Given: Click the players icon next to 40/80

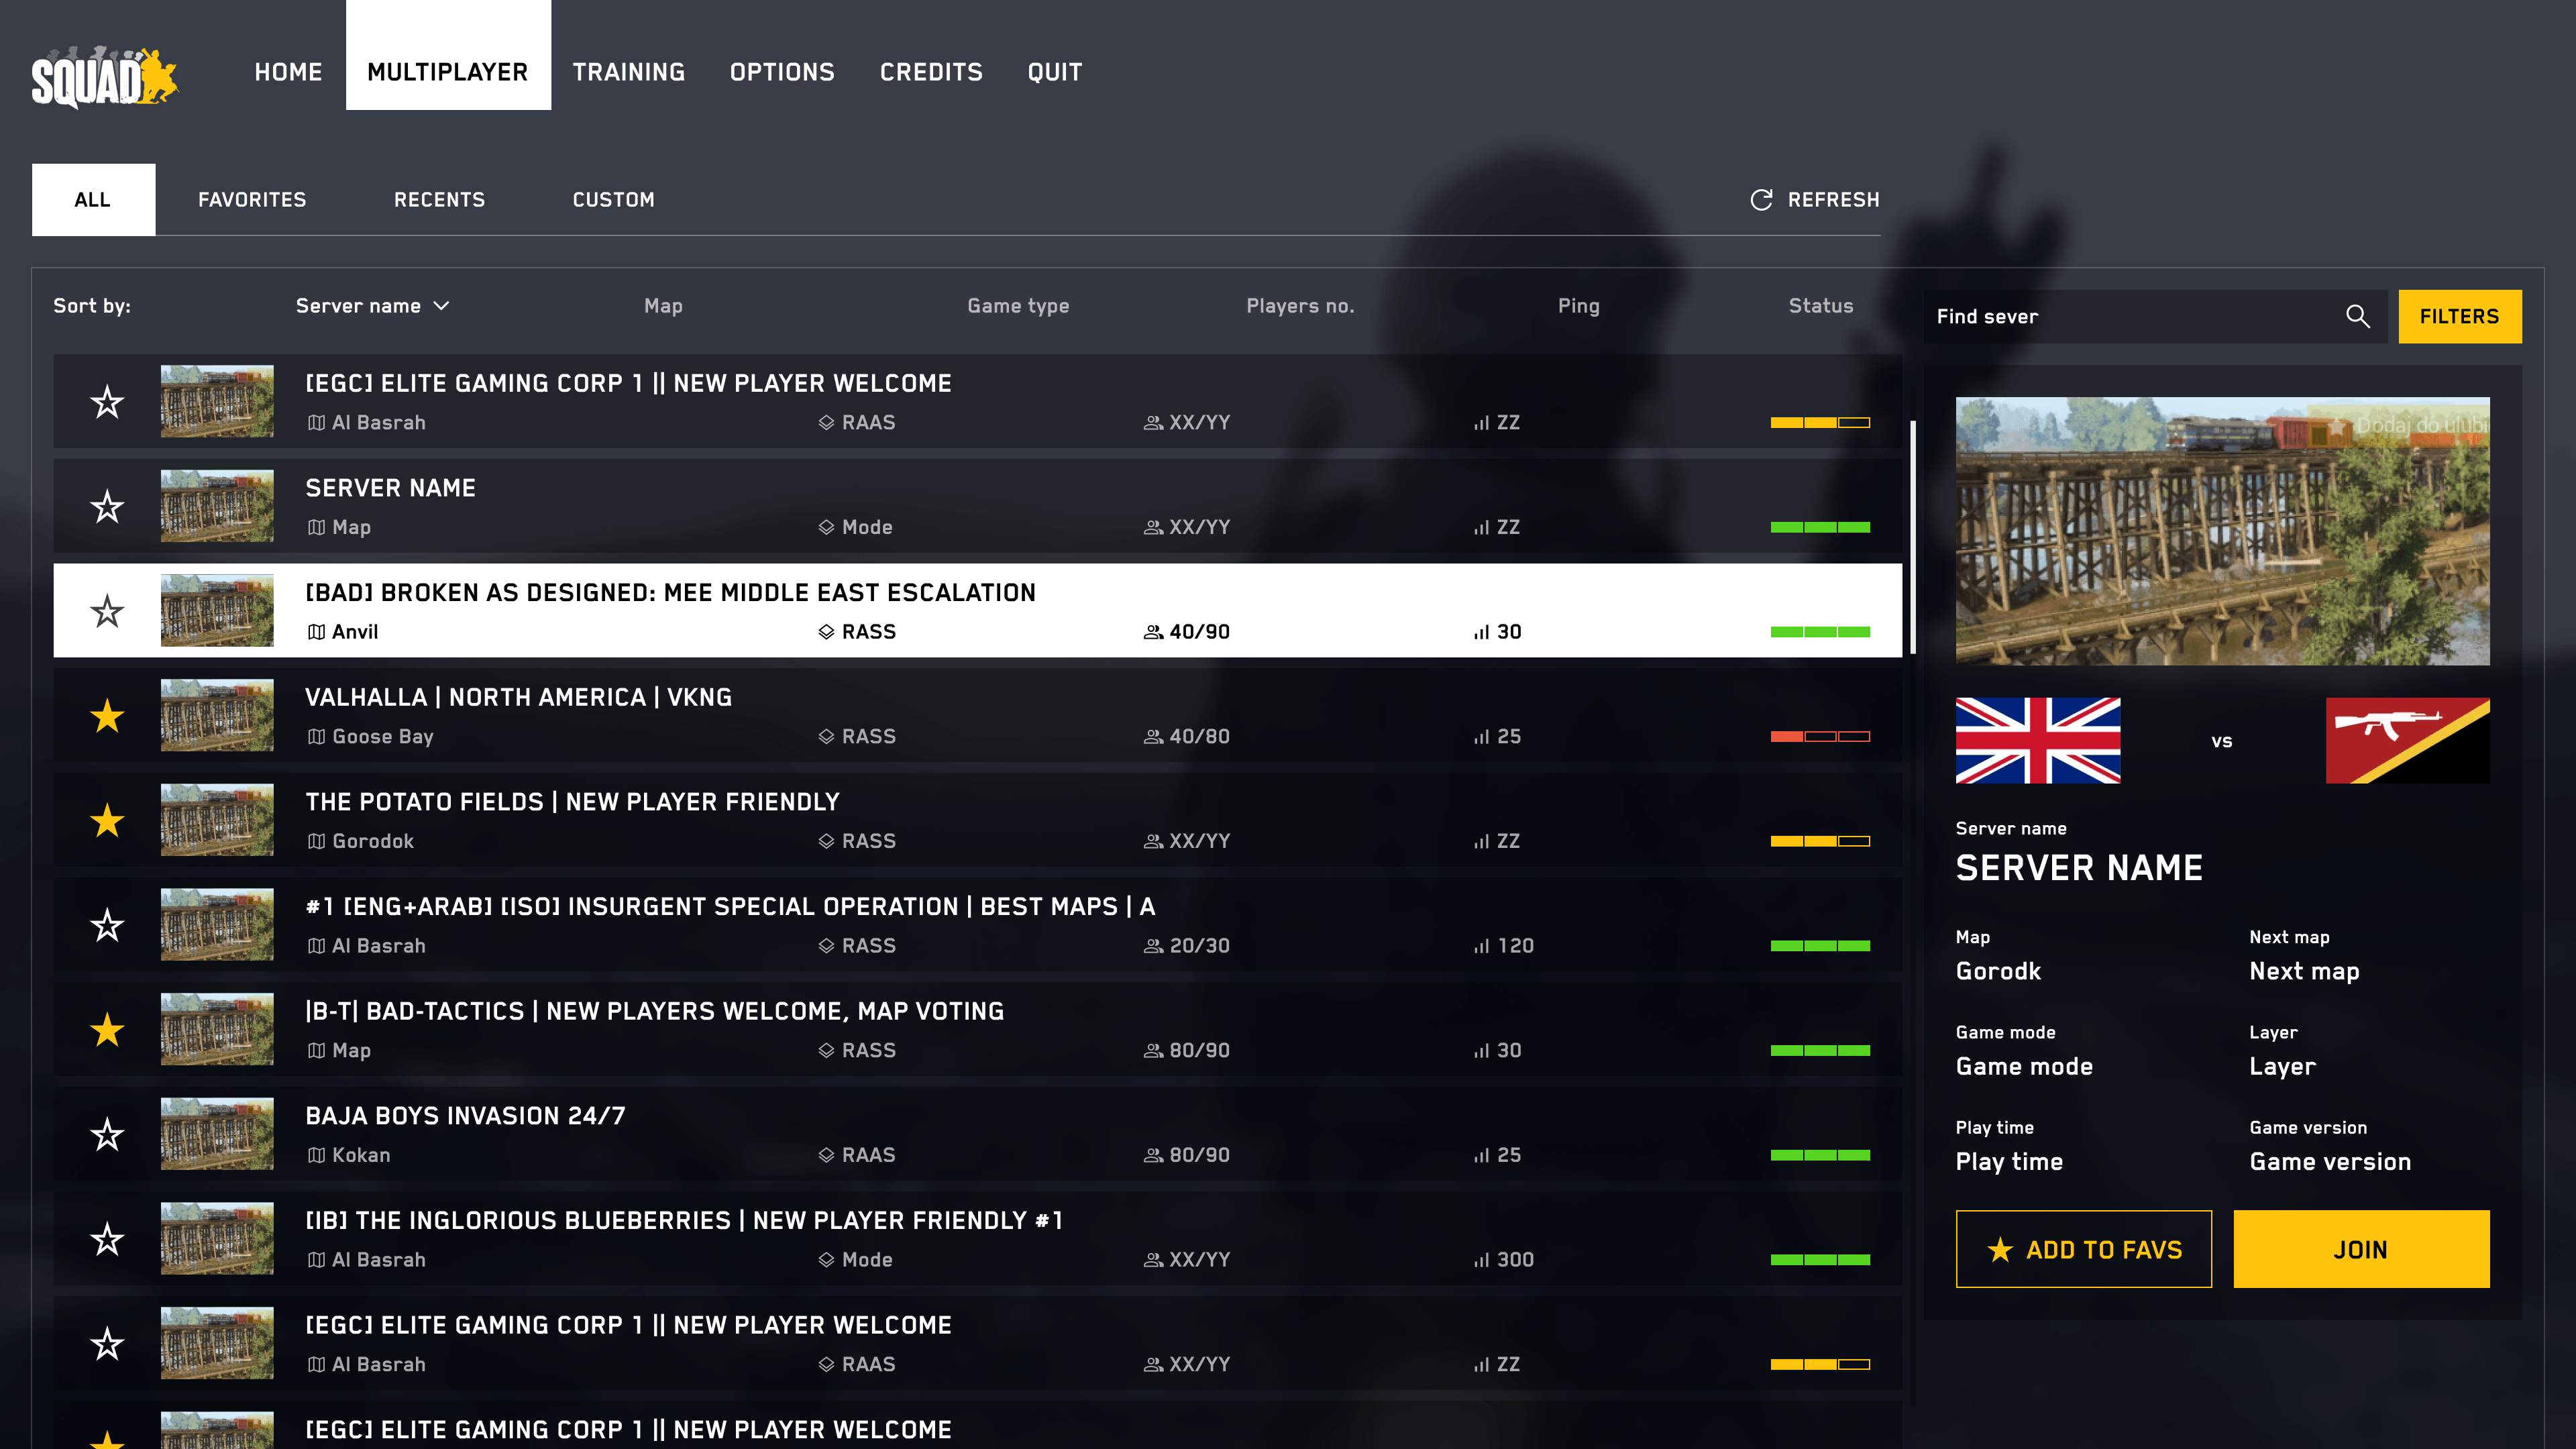Looking at the screenshot, I should point(1153,737).
